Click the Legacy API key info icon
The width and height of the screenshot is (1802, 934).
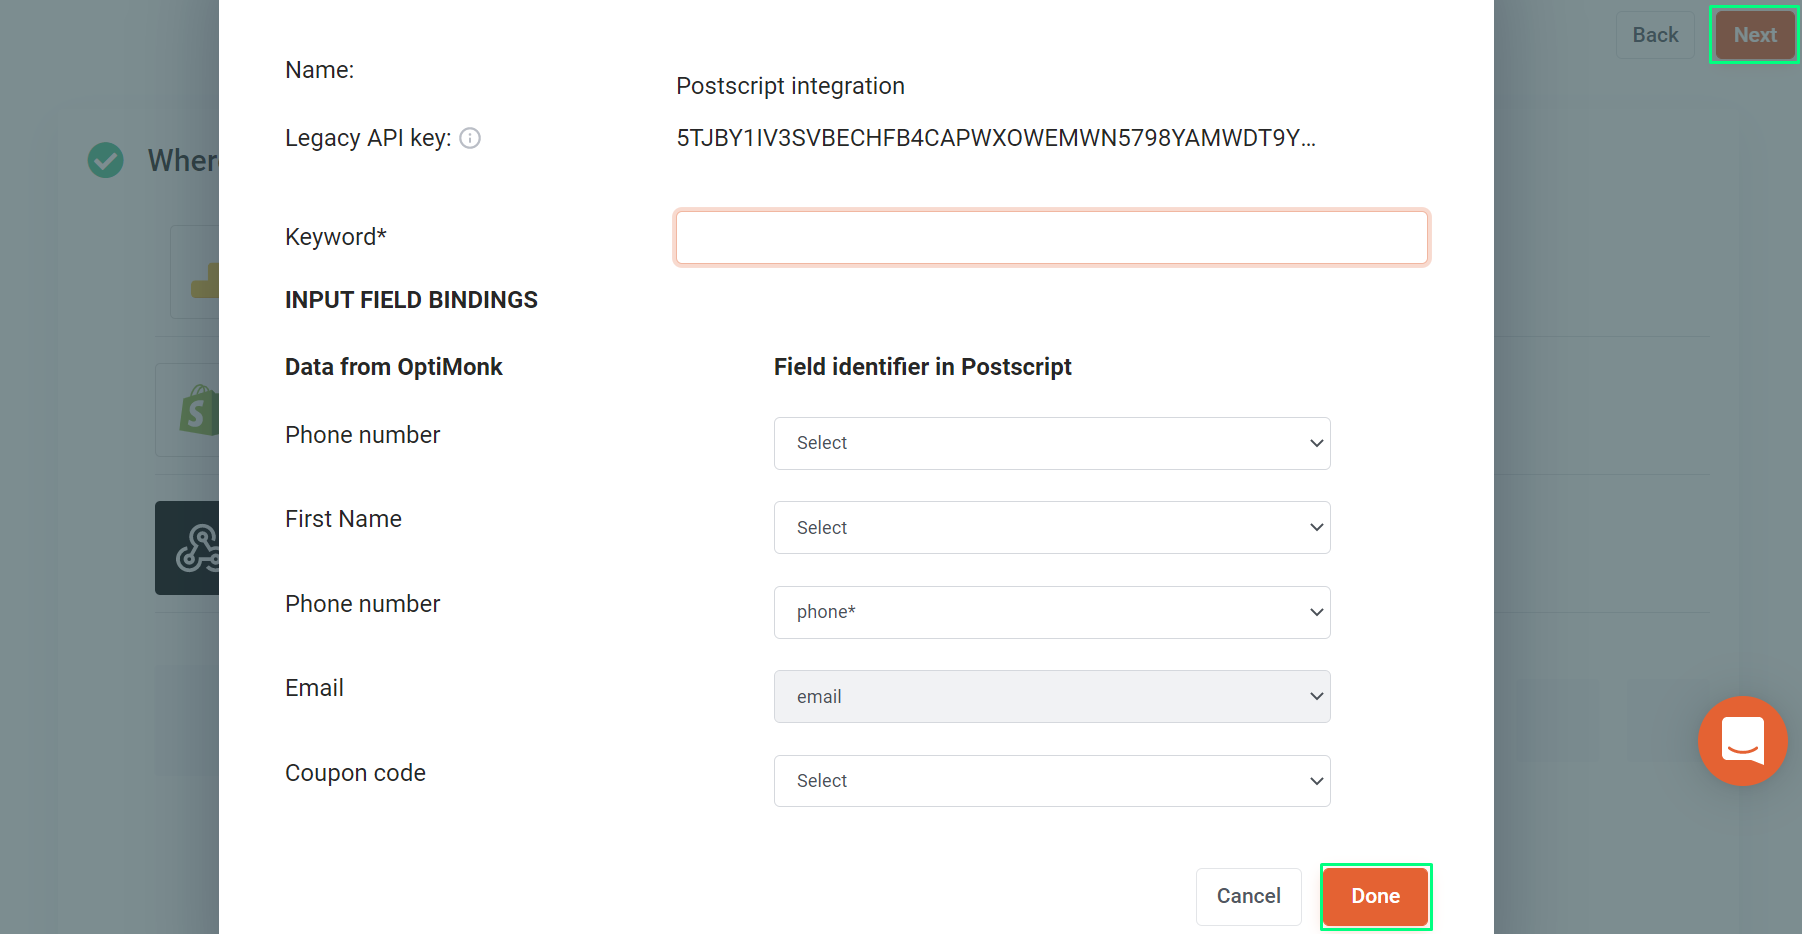[x=470, y=138]
